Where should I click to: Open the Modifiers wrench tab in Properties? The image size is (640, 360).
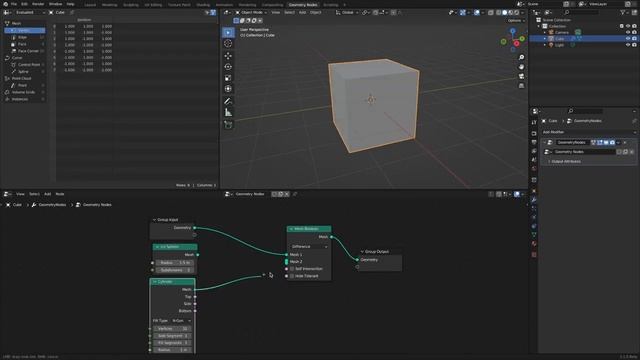534,200
